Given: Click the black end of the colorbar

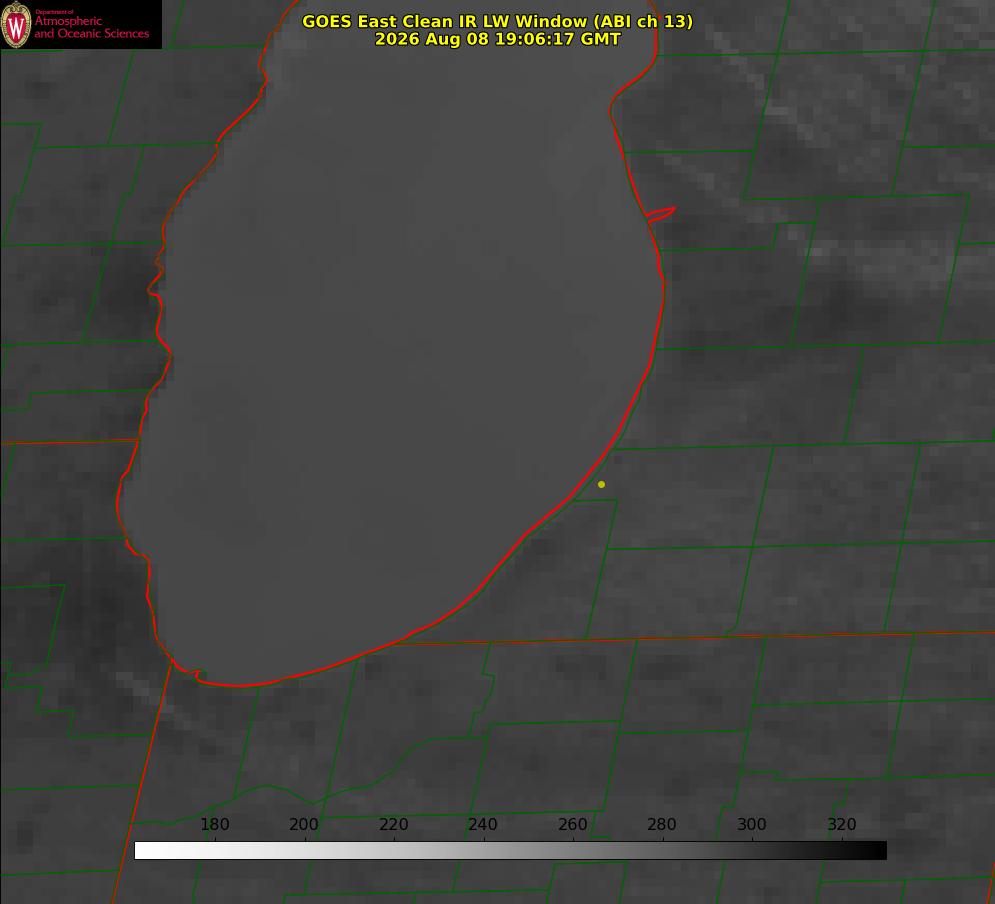Looking at the screenshot, I should (x=880, y=851).
